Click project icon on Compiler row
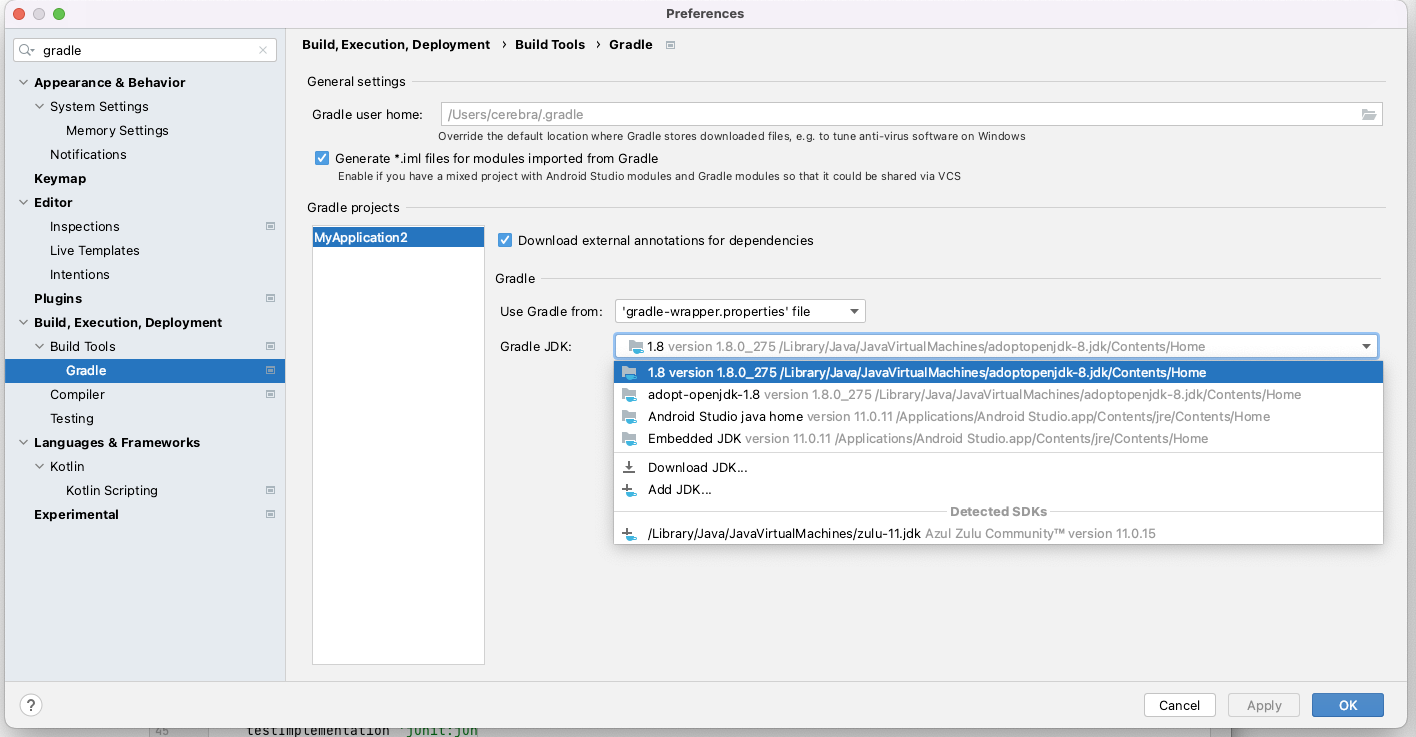1416x737 pixels. point(270,395)
